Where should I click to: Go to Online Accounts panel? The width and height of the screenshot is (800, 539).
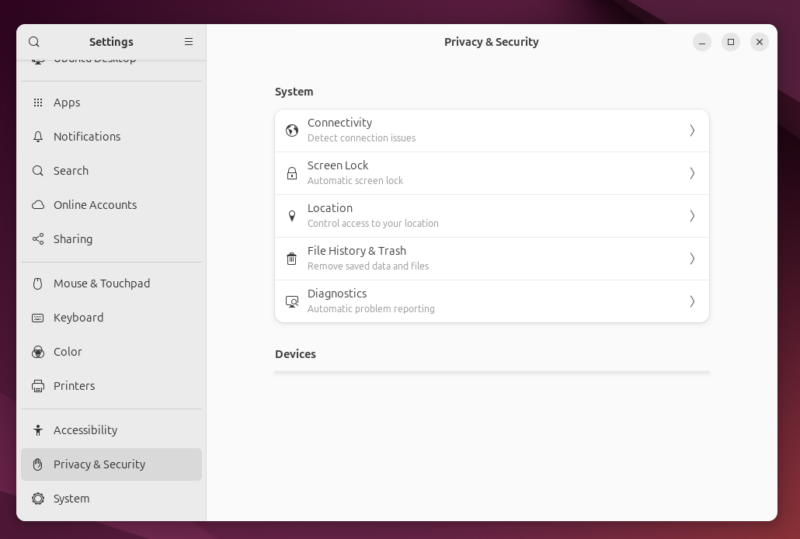pyautogui.click(x=111, y=205)
